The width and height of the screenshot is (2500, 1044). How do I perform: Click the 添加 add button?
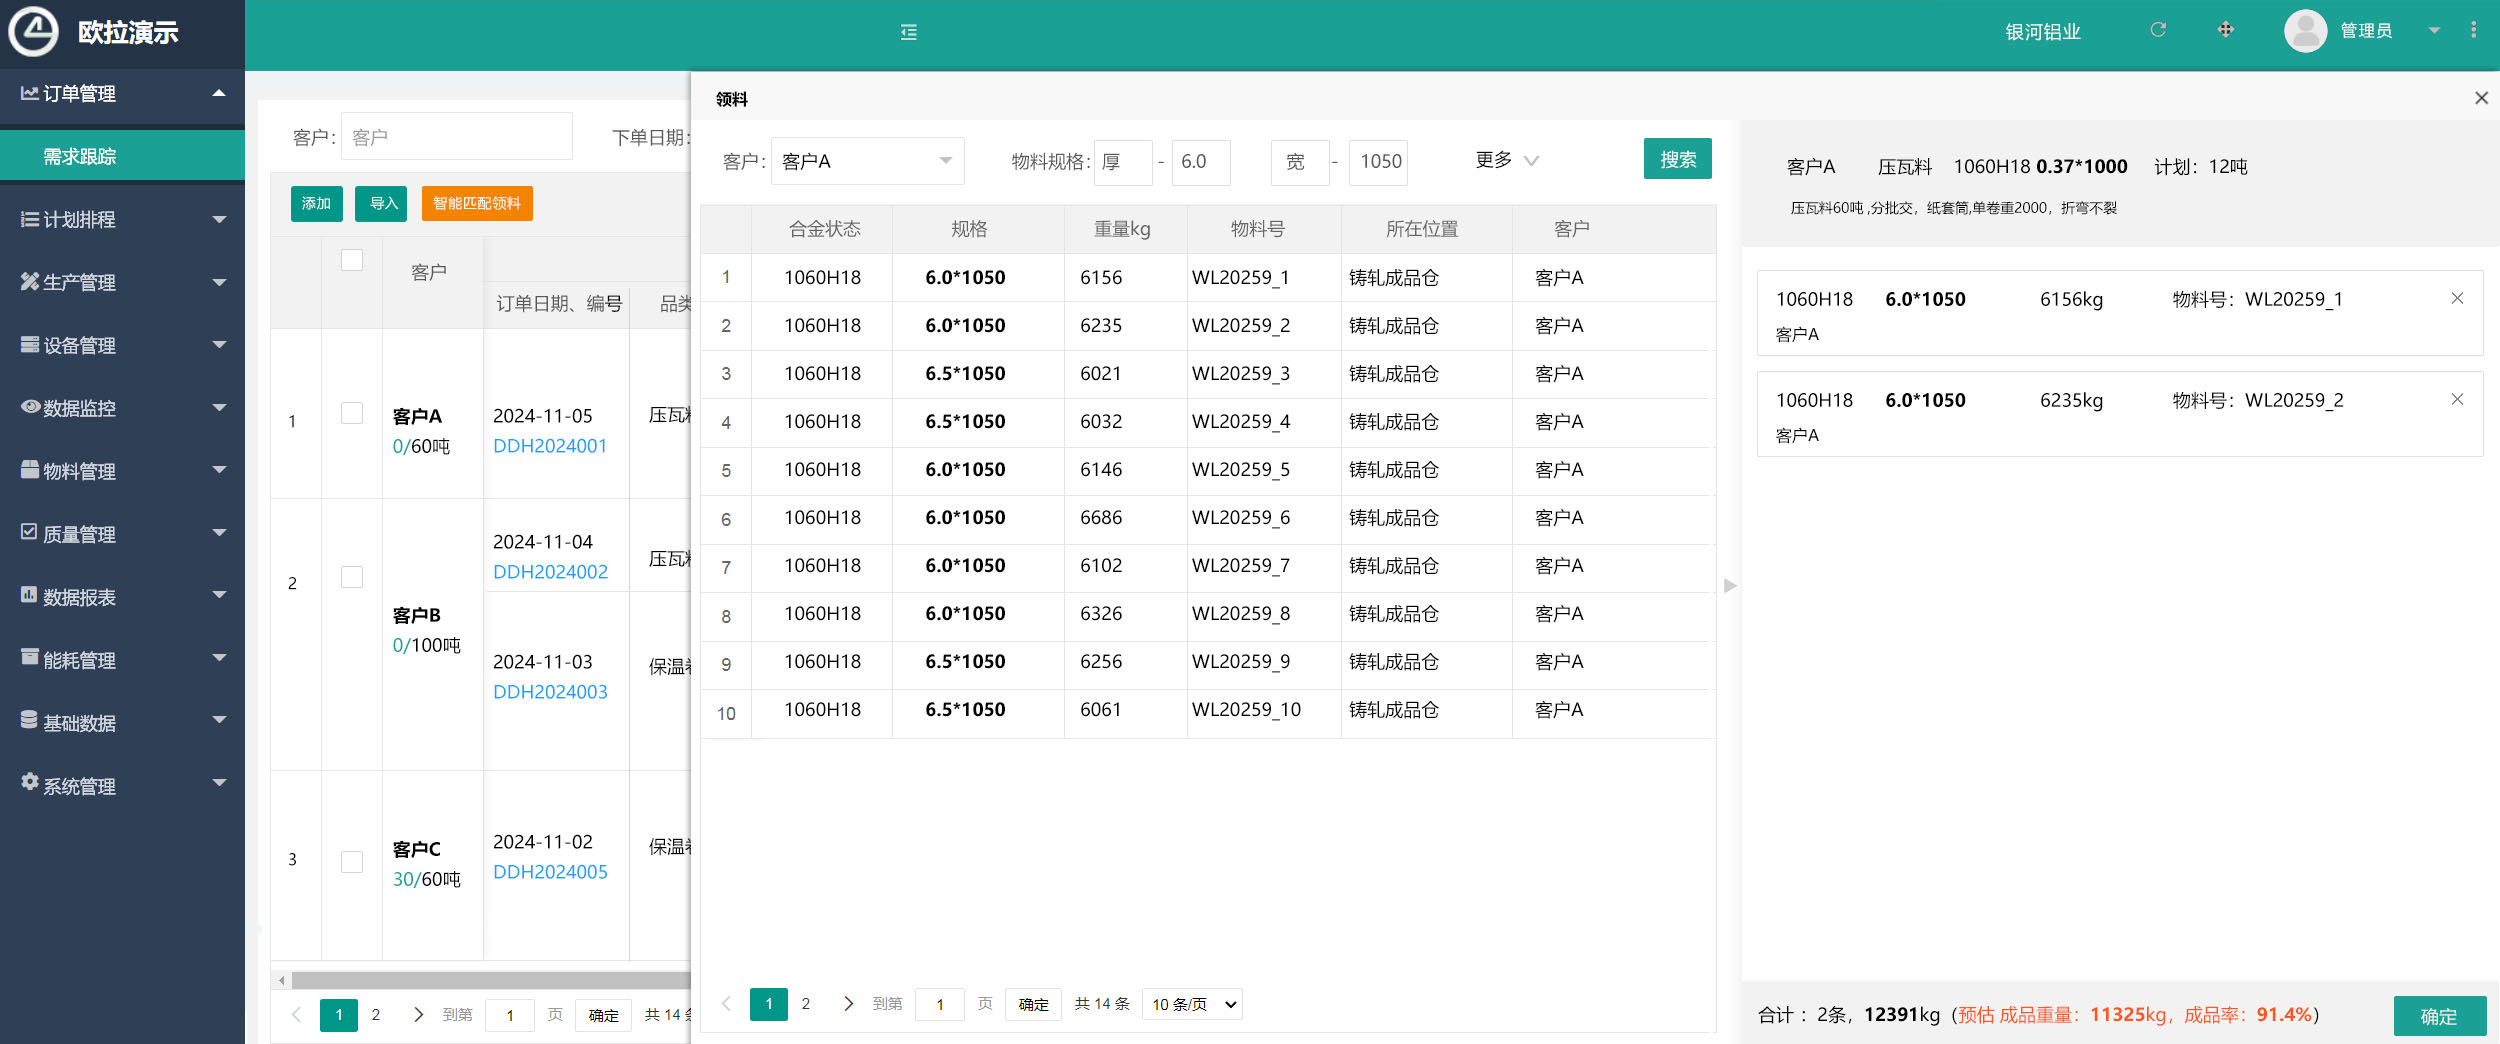tap(317, 203)
